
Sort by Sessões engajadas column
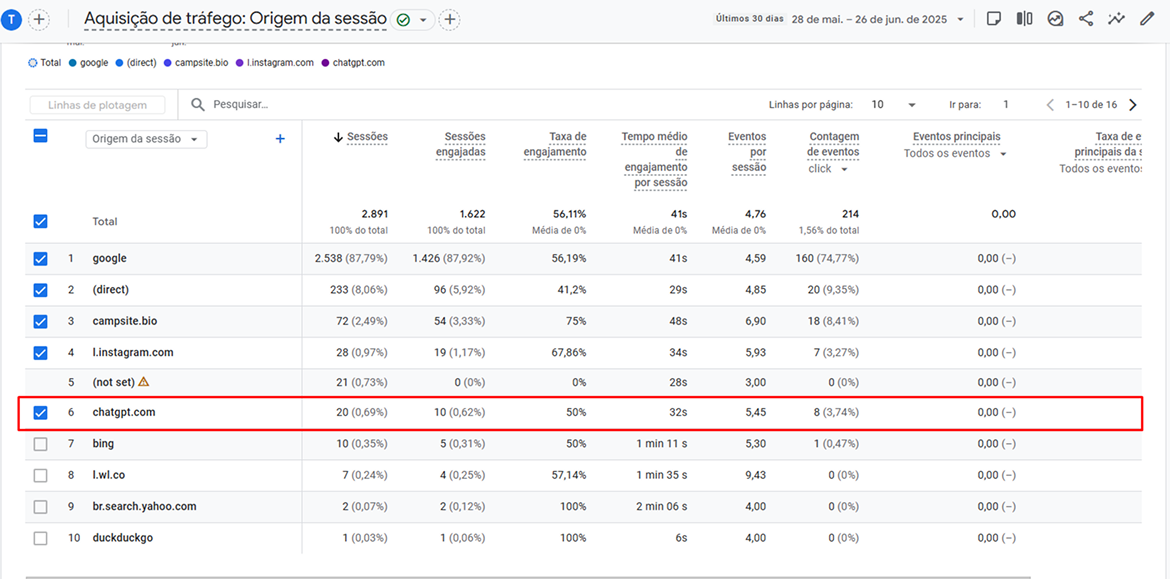coord(460,144)
